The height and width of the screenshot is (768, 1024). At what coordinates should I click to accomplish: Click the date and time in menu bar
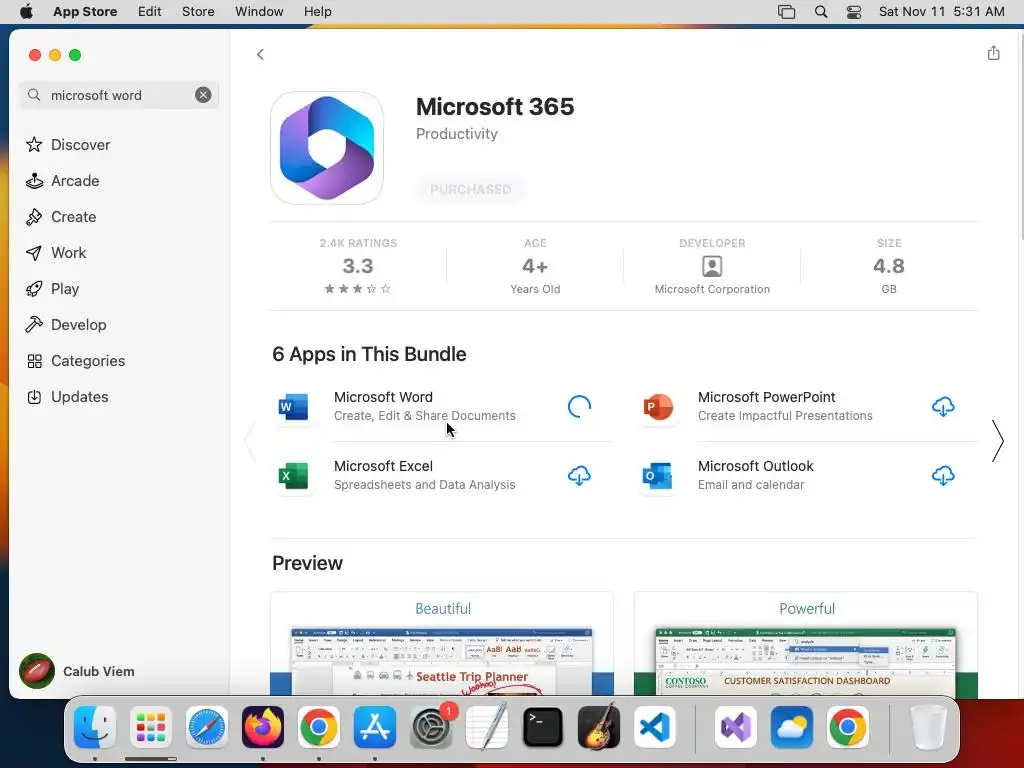941,12
